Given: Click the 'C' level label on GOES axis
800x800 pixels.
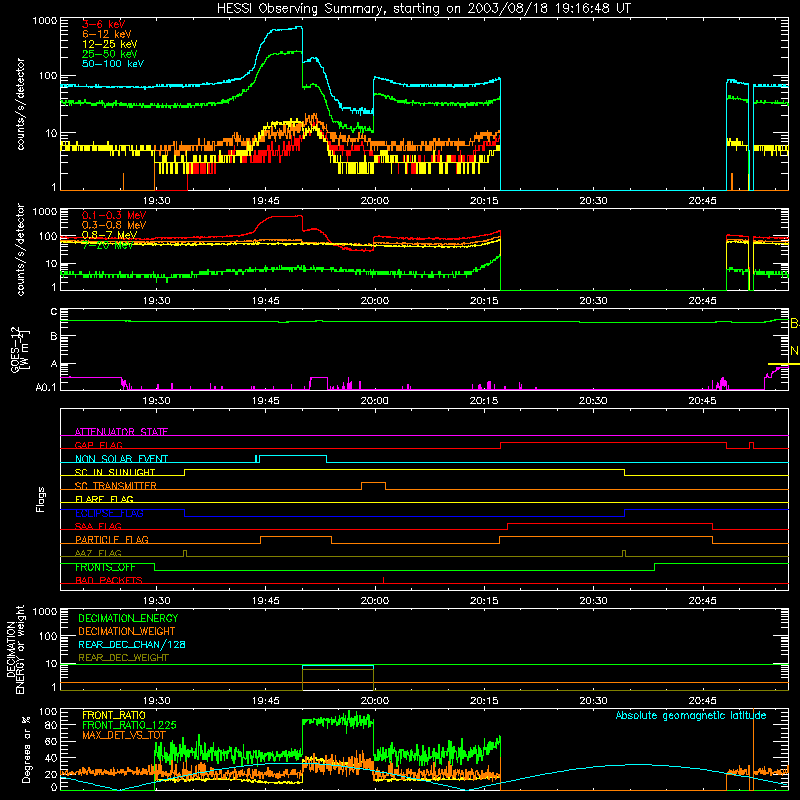Looking at the screenshot, I should coord(54,312).
